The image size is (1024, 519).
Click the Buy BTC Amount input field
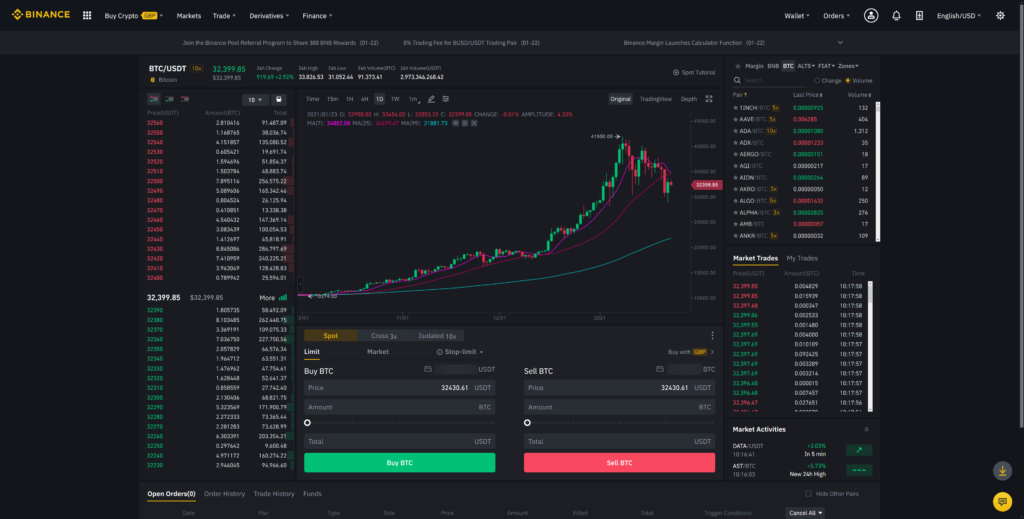(x=399, y=407)
